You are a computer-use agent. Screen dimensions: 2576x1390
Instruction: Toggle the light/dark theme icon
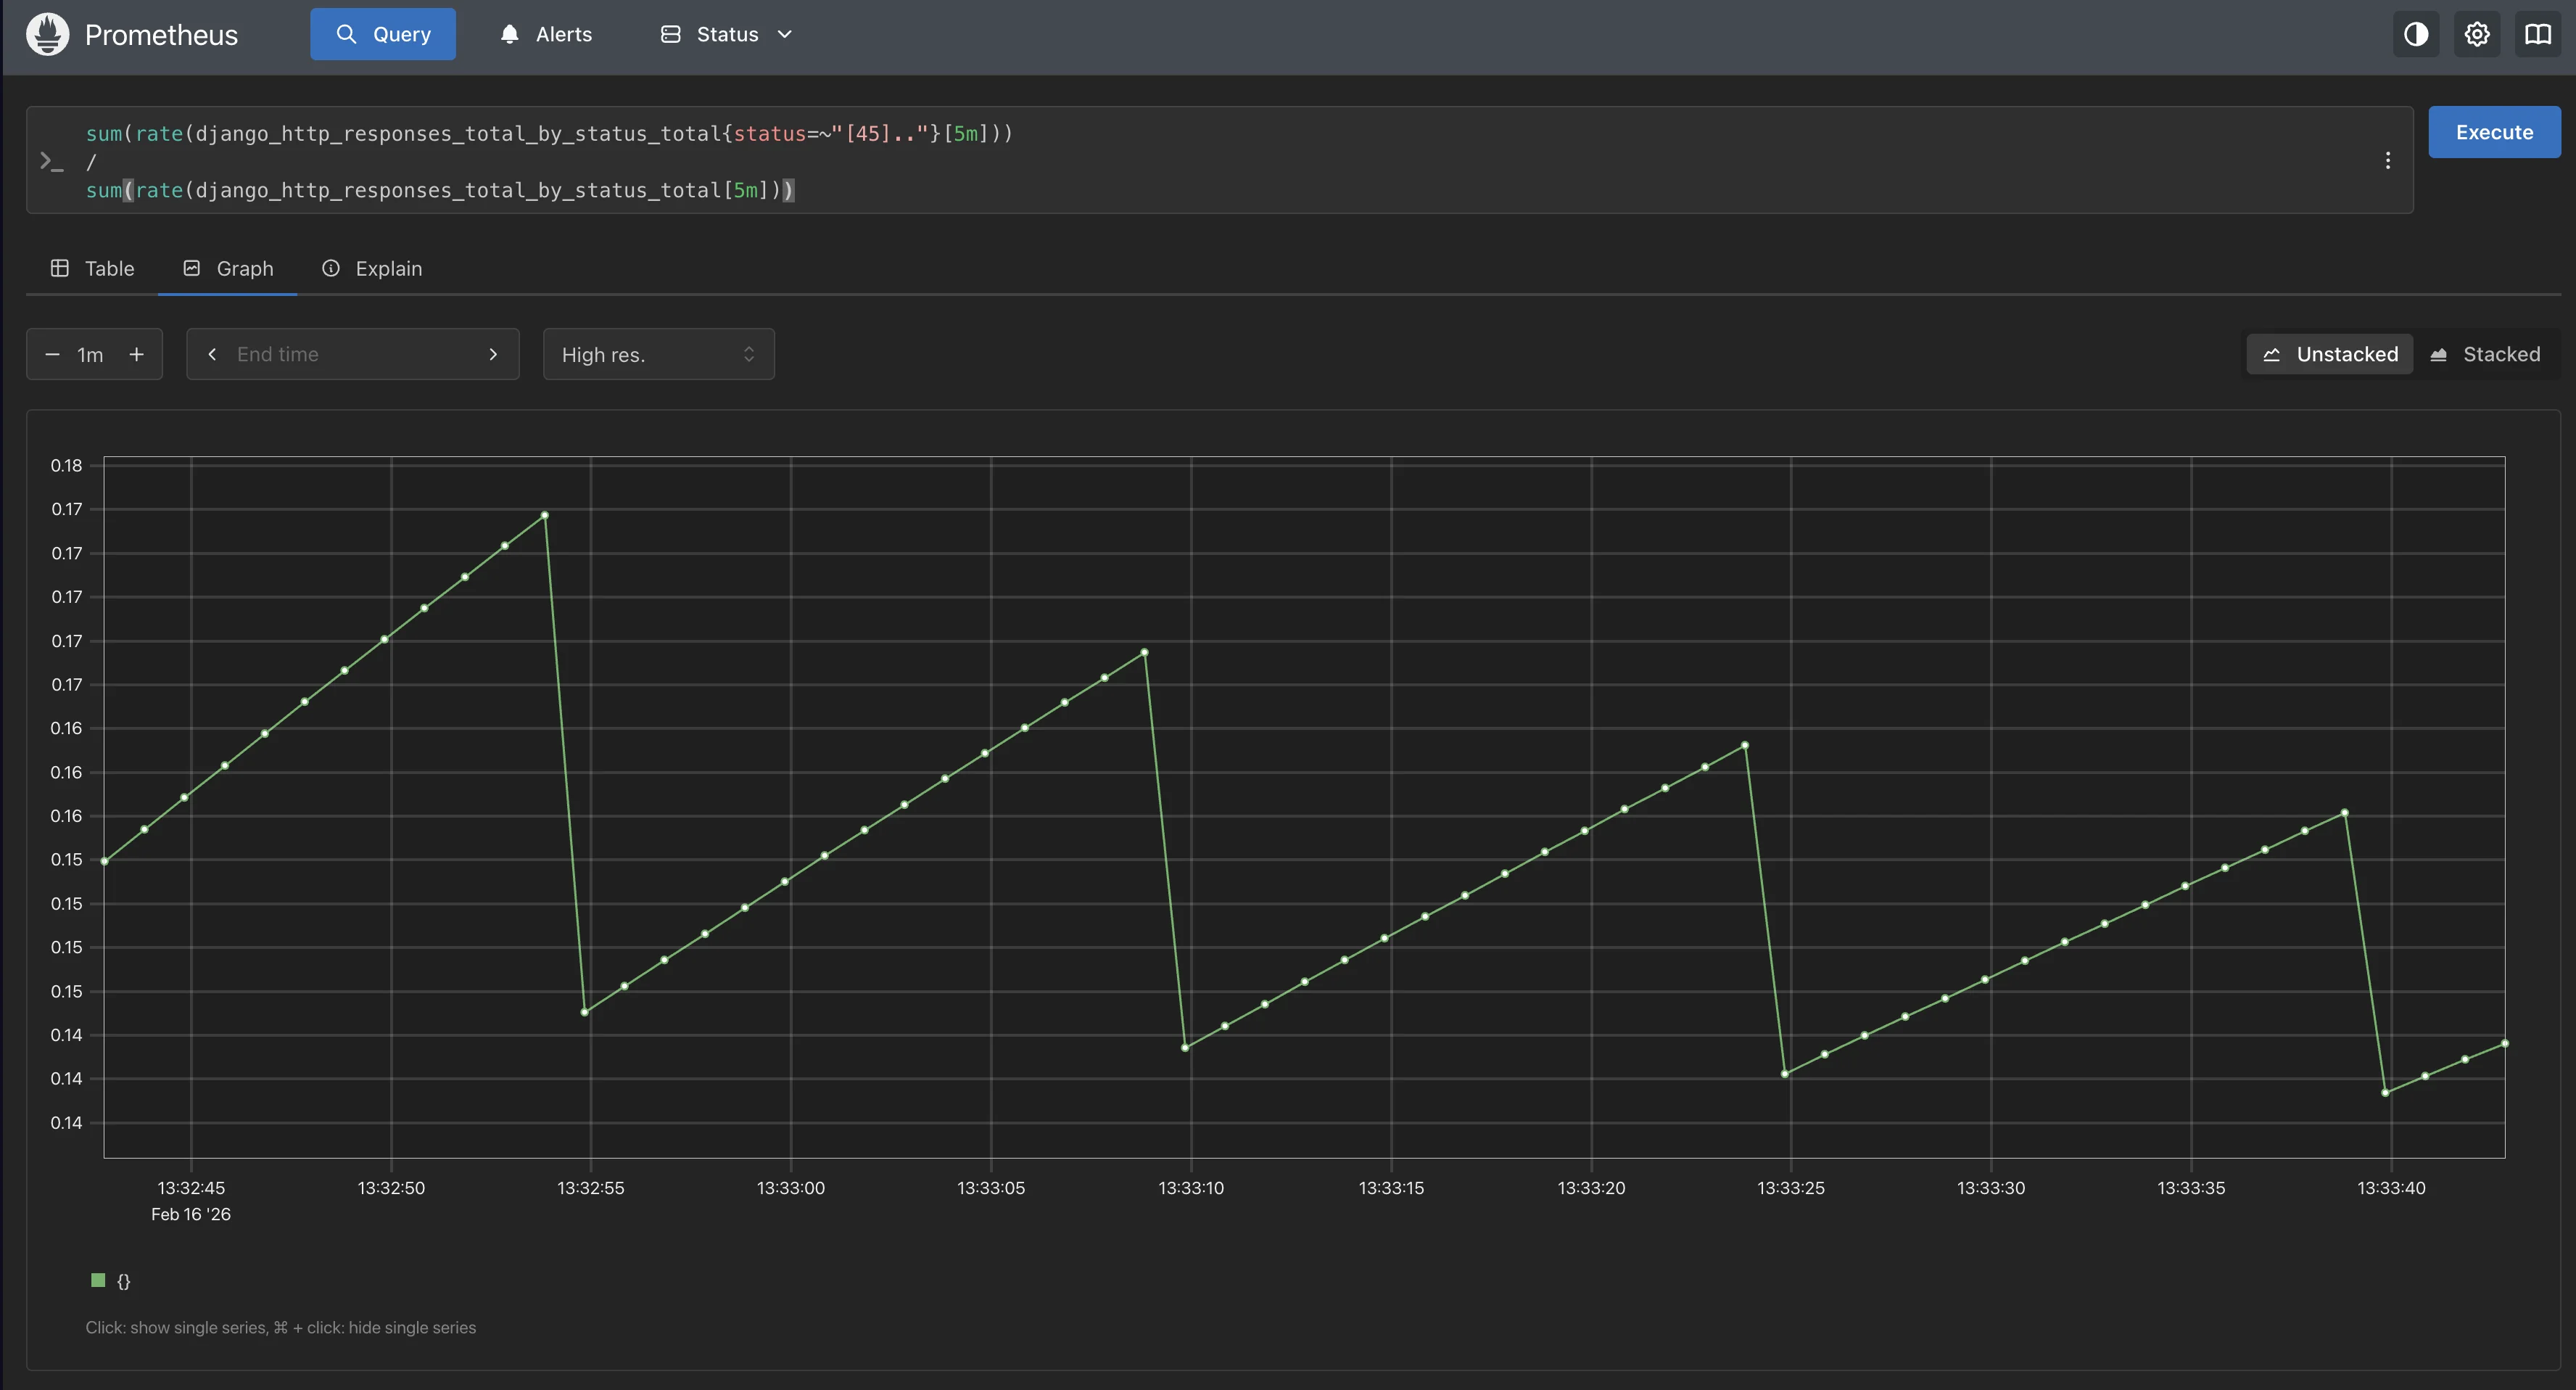coord(2415,34)
